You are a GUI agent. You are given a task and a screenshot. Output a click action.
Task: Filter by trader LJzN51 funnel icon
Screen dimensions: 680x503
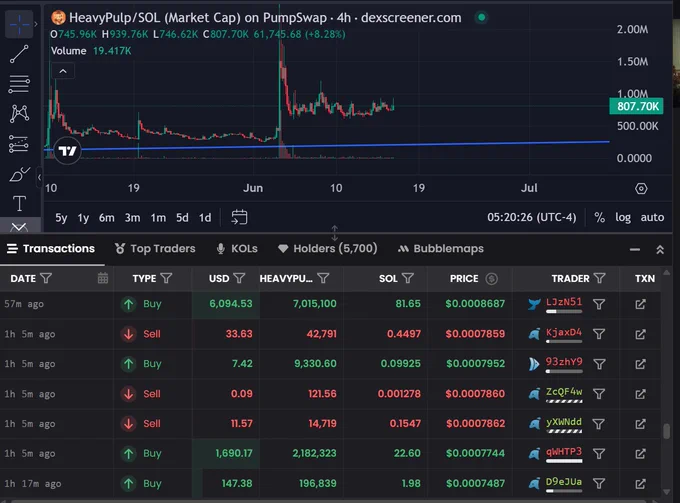(x=599, y=304)
